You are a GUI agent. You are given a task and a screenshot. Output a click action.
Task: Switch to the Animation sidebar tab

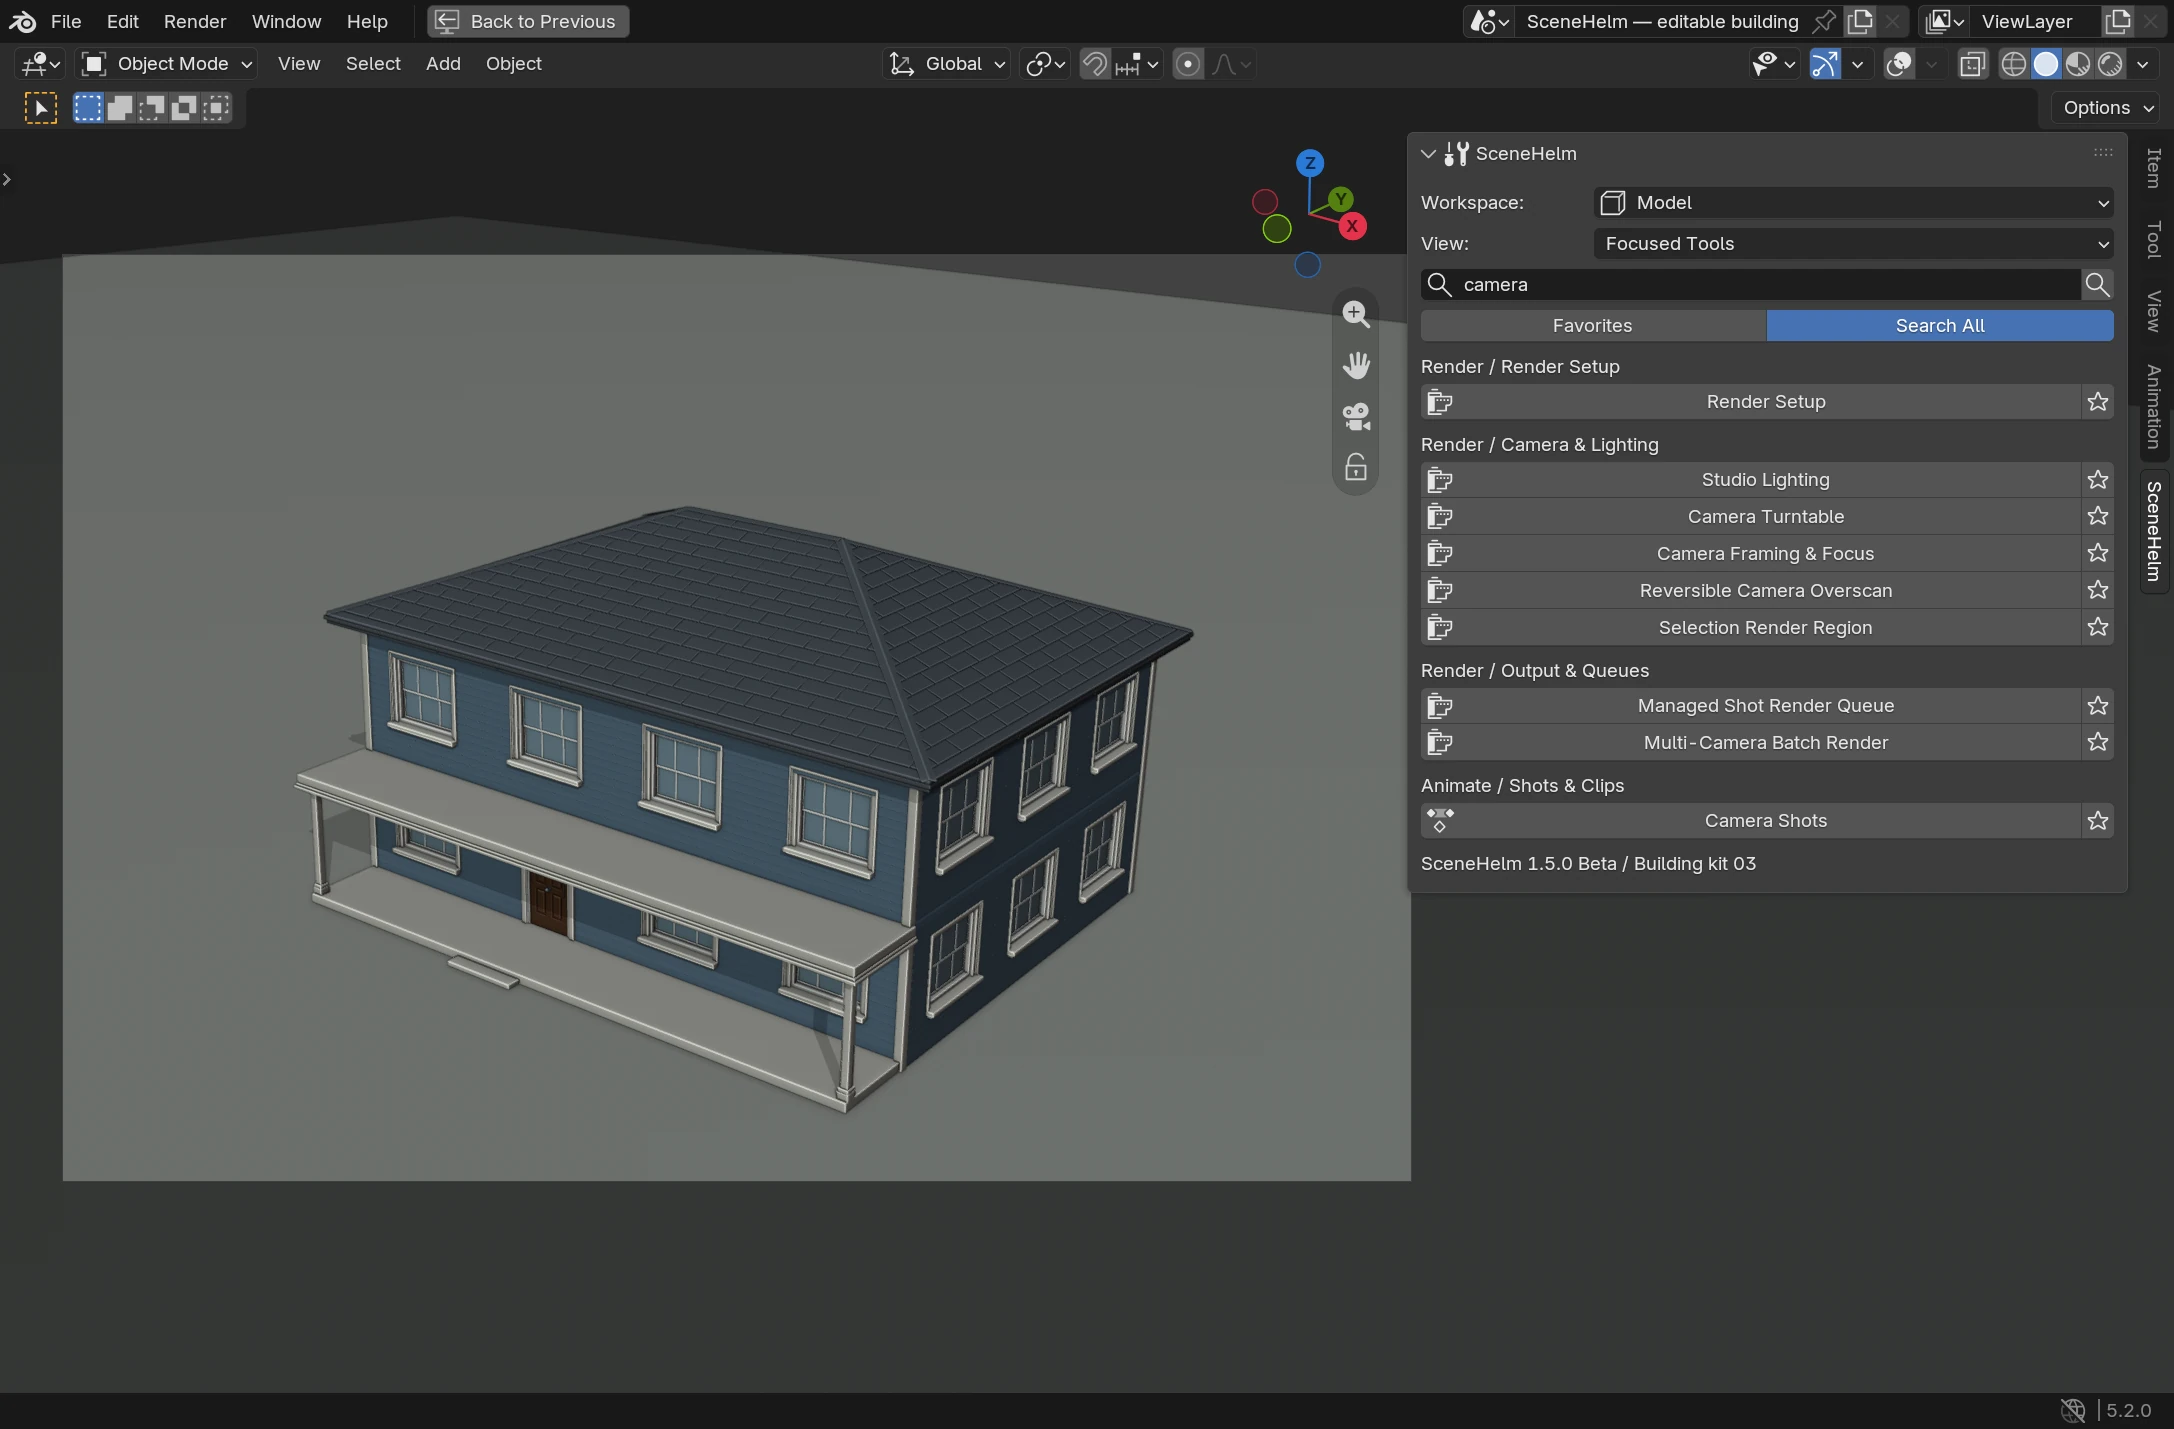[2153, 407]
